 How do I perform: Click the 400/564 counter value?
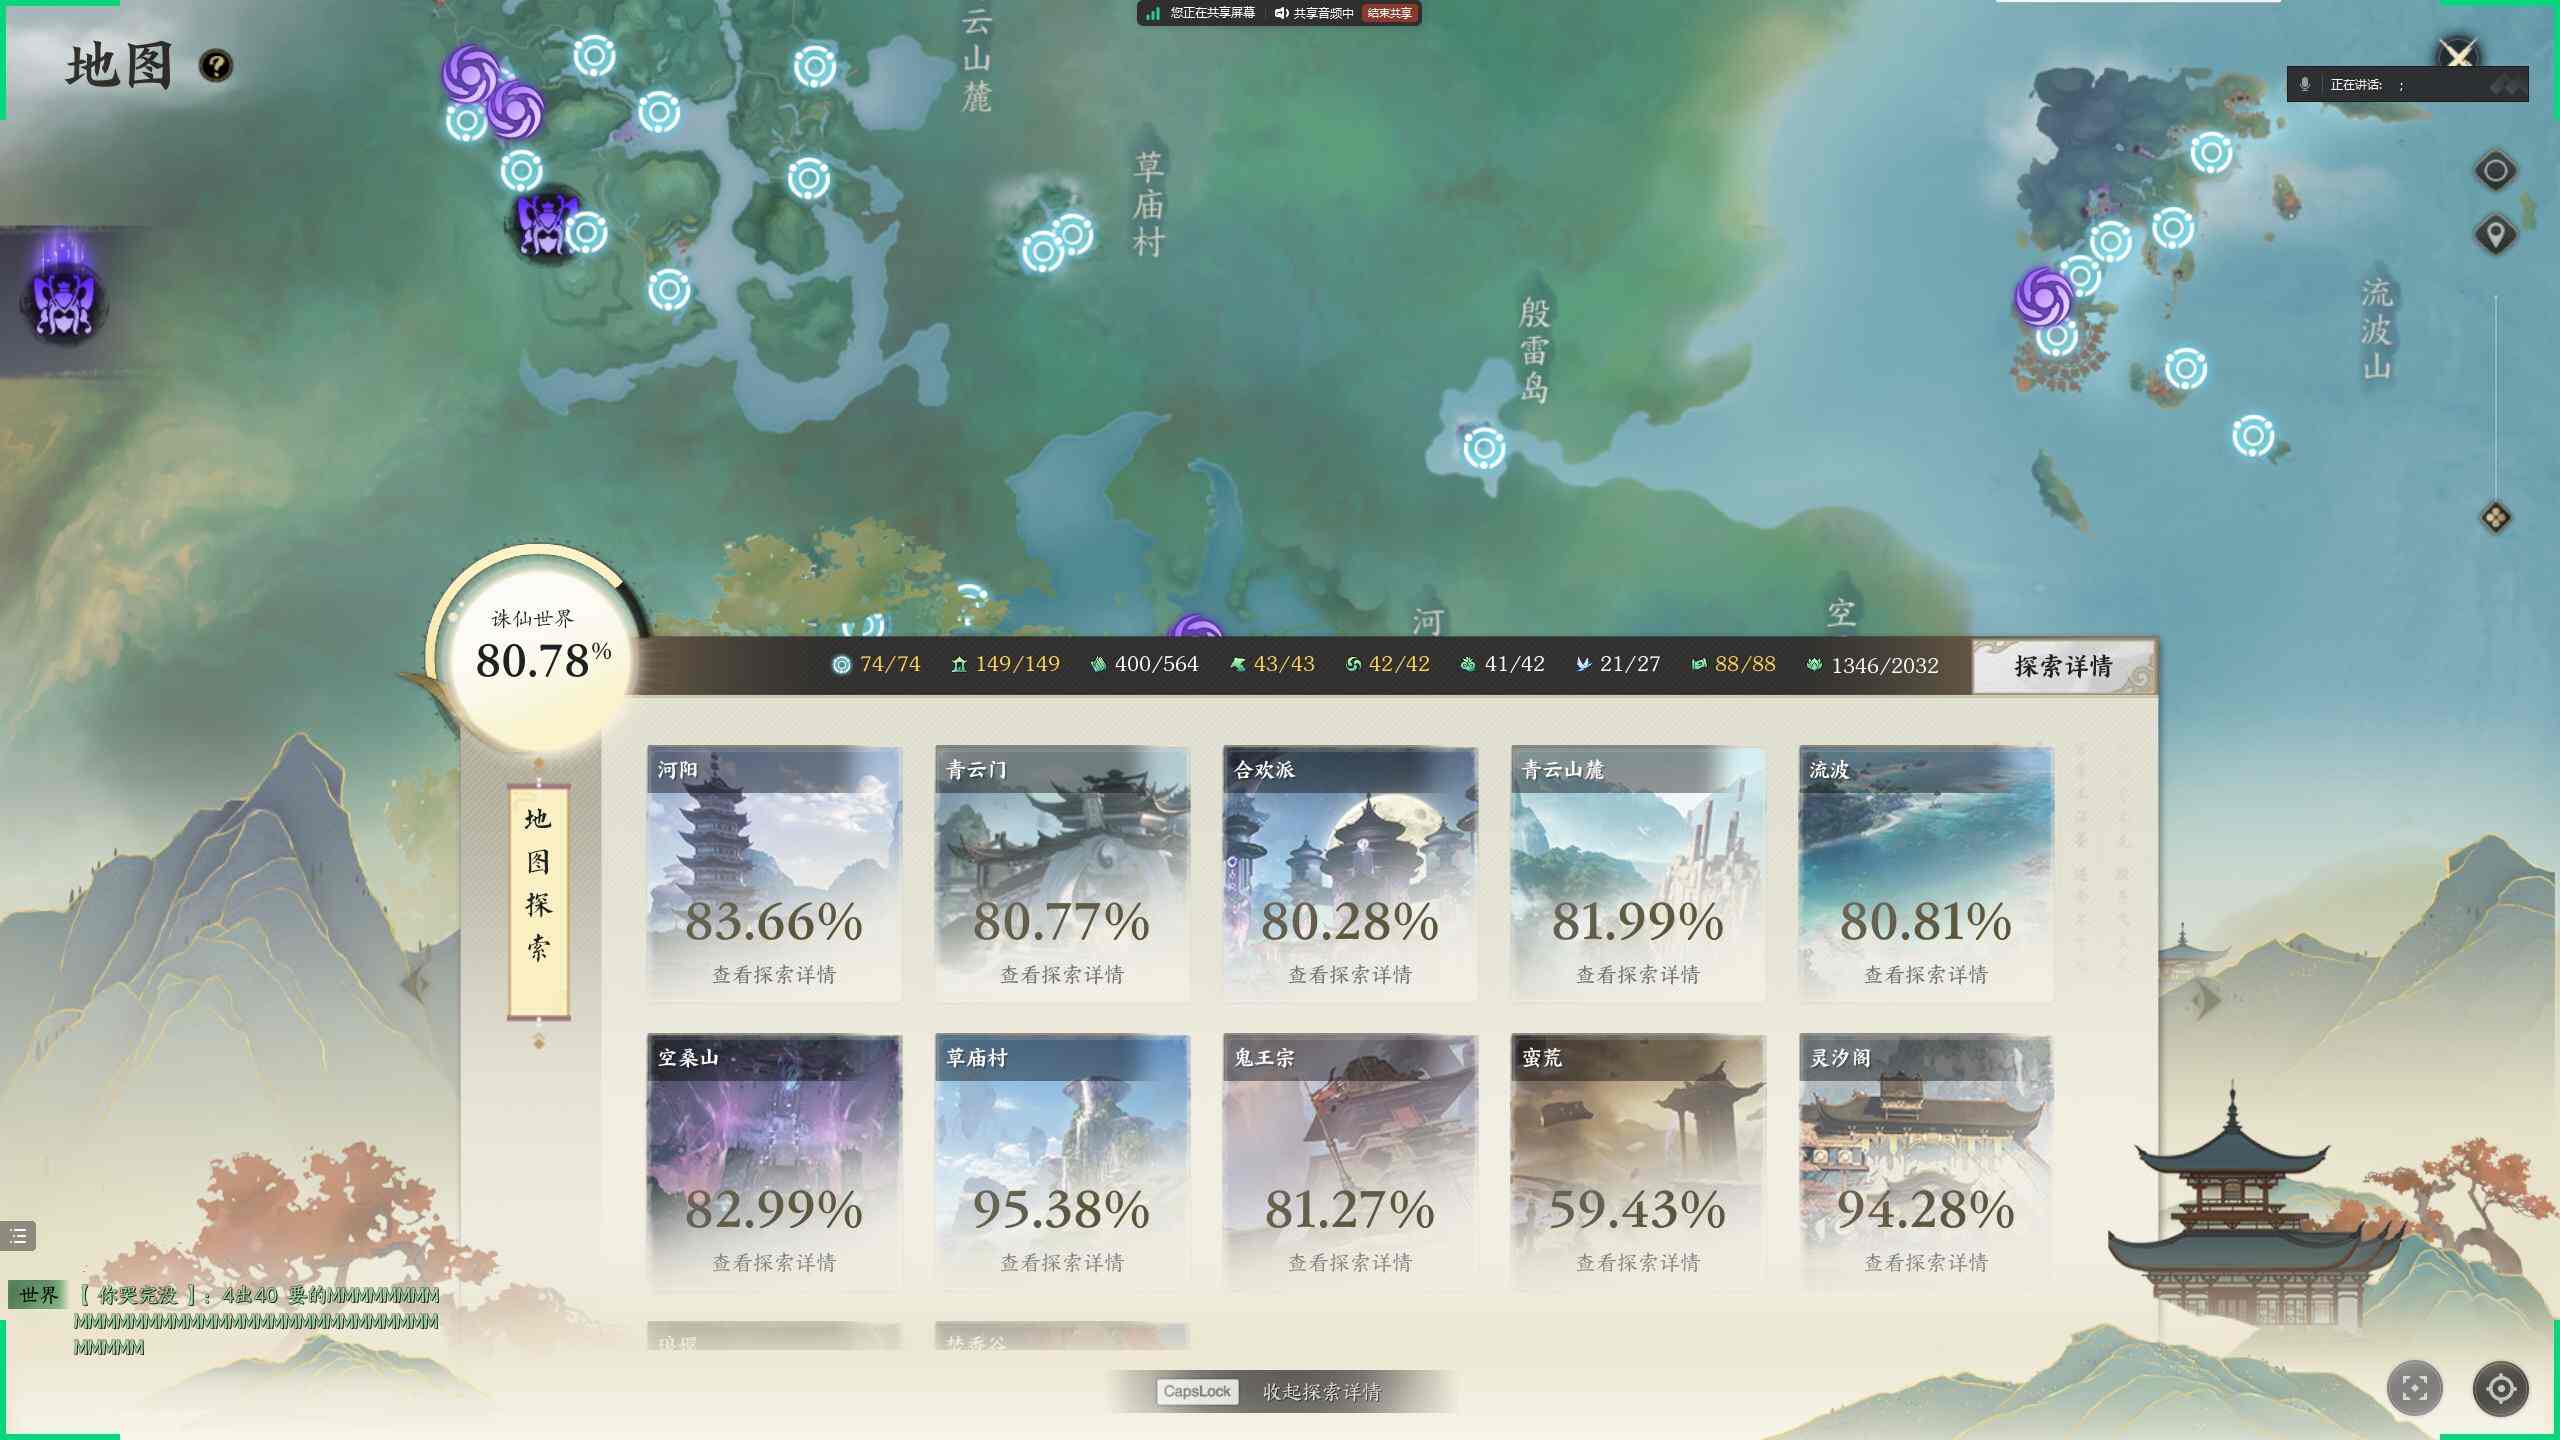1156,665
